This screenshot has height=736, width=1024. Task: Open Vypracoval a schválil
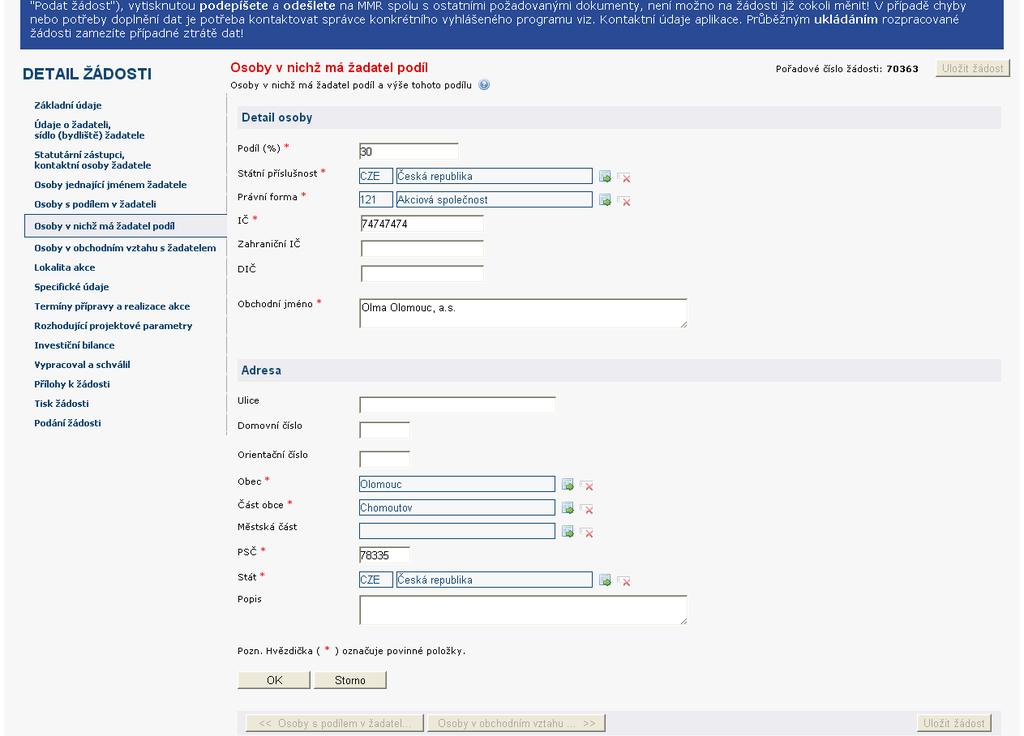click(82, 365)
